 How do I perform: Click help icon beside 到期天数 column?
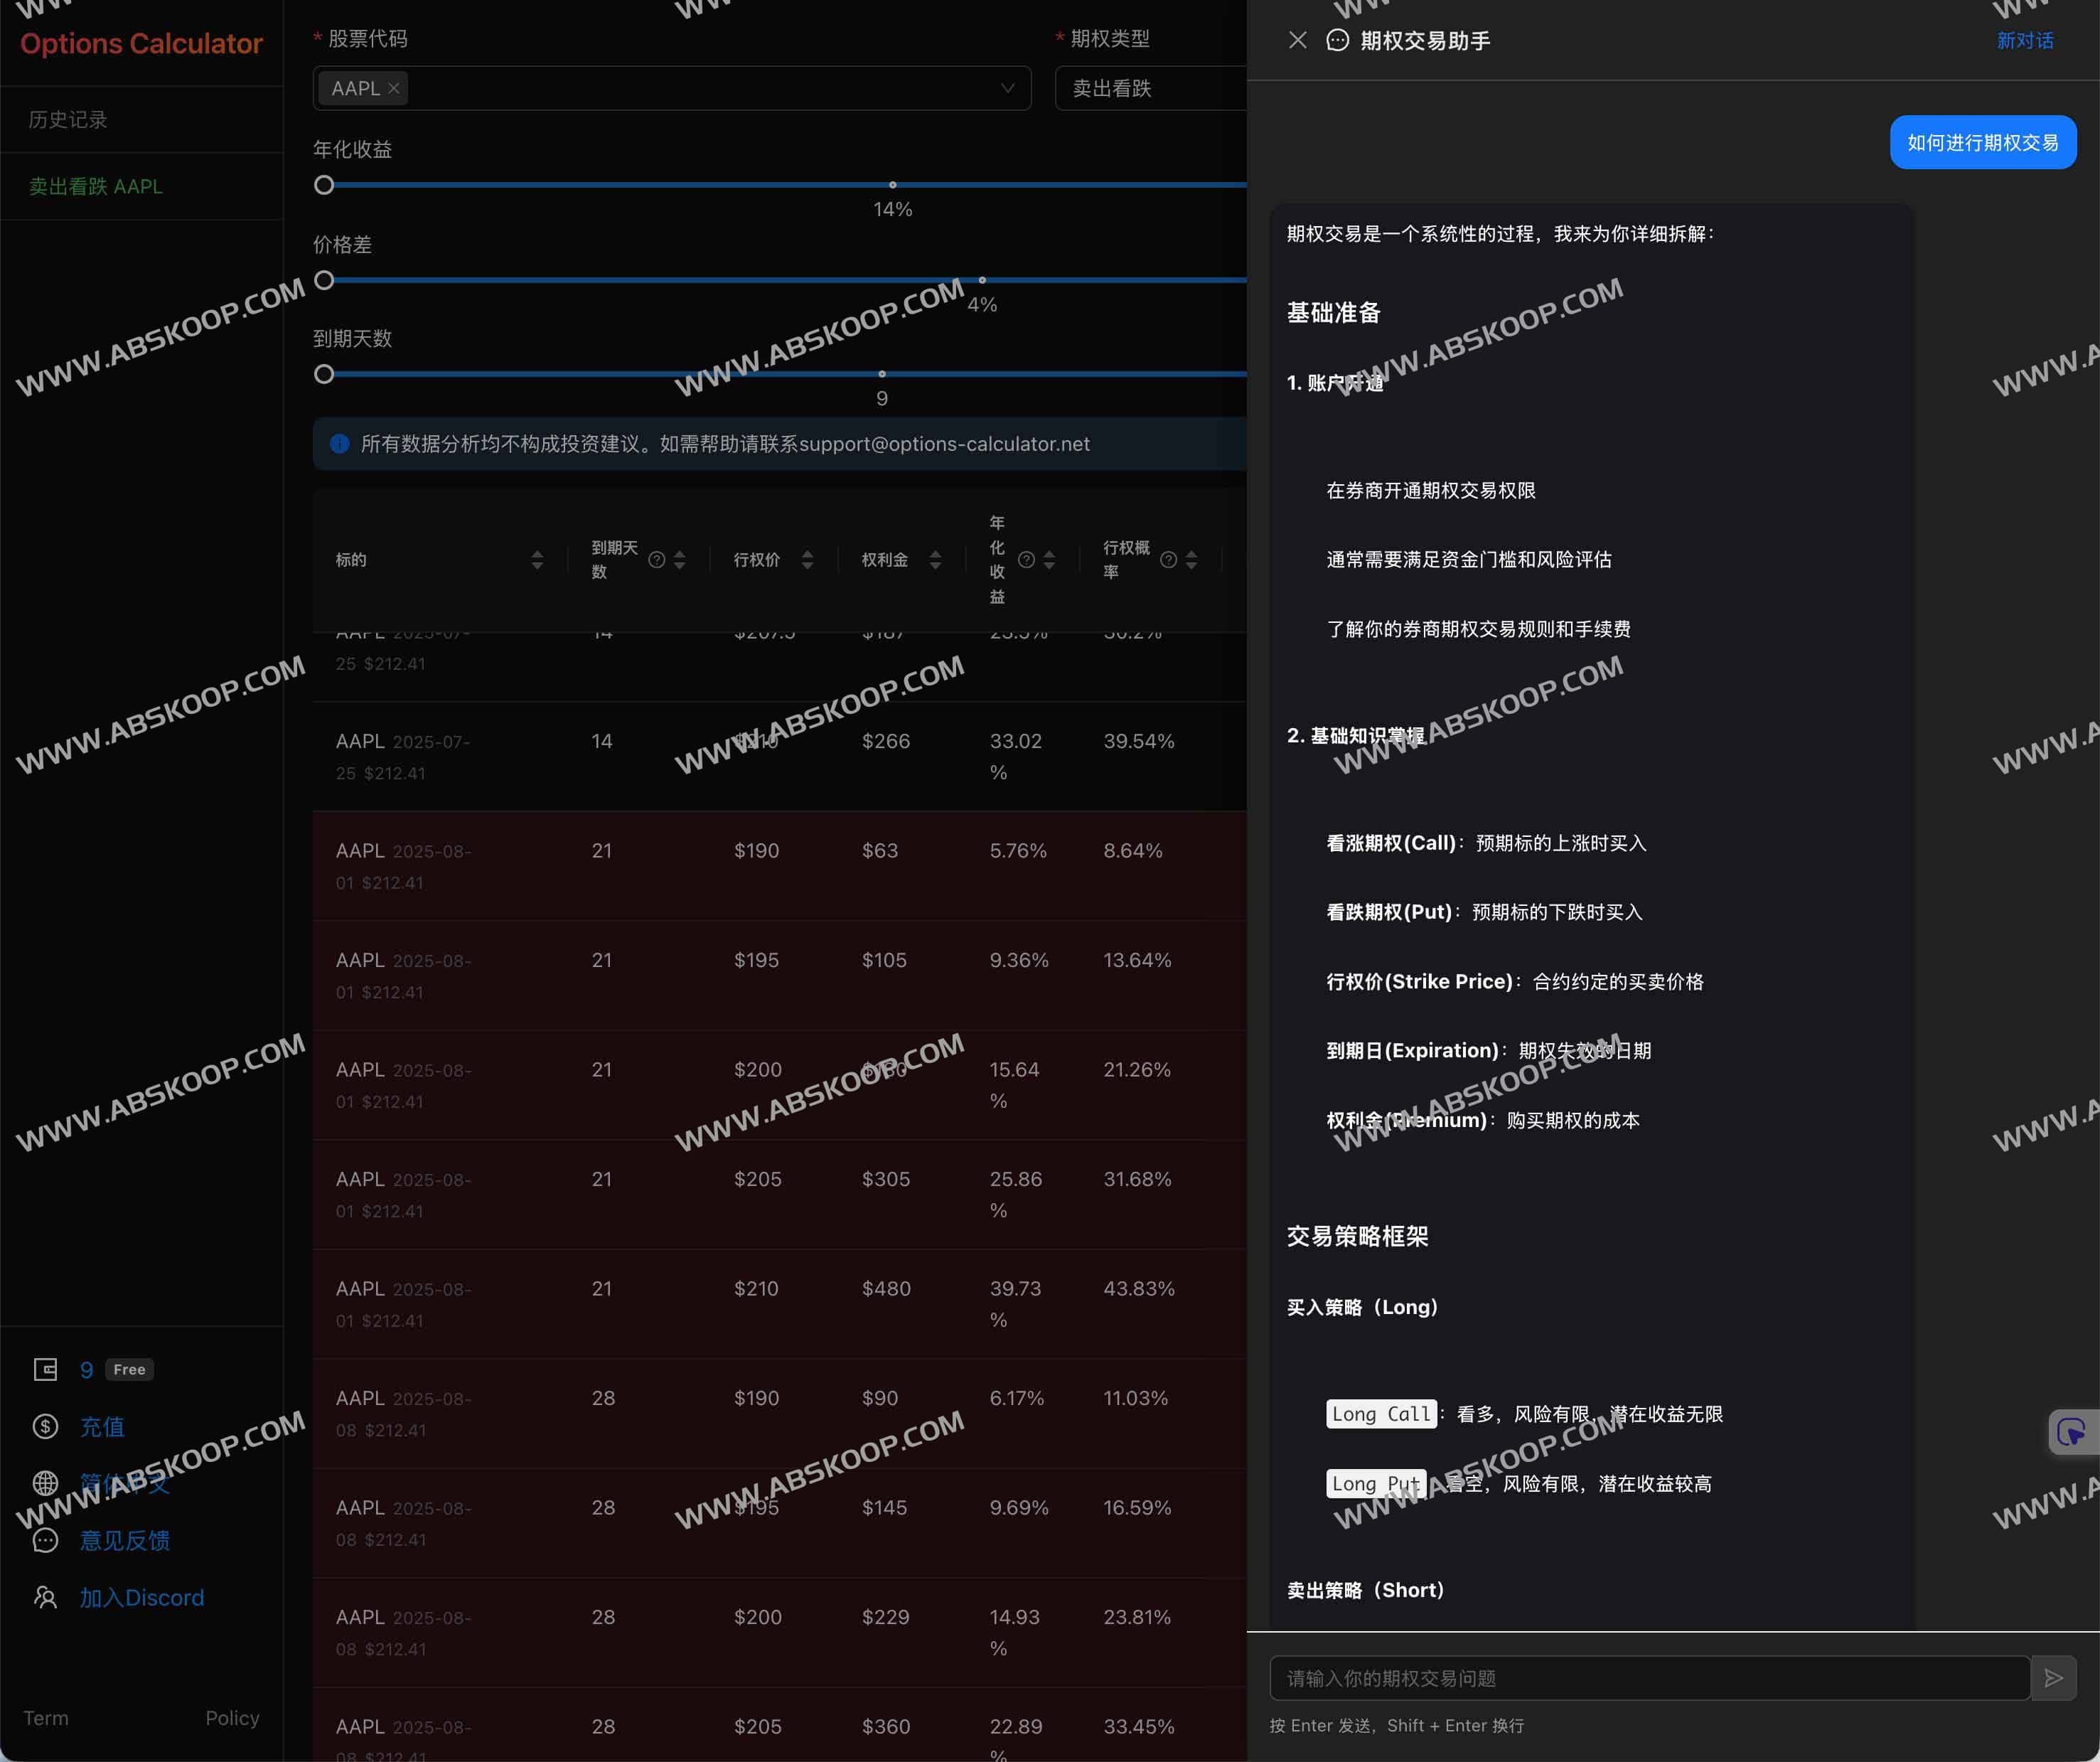pyautogui.click(x=656, y=560)
